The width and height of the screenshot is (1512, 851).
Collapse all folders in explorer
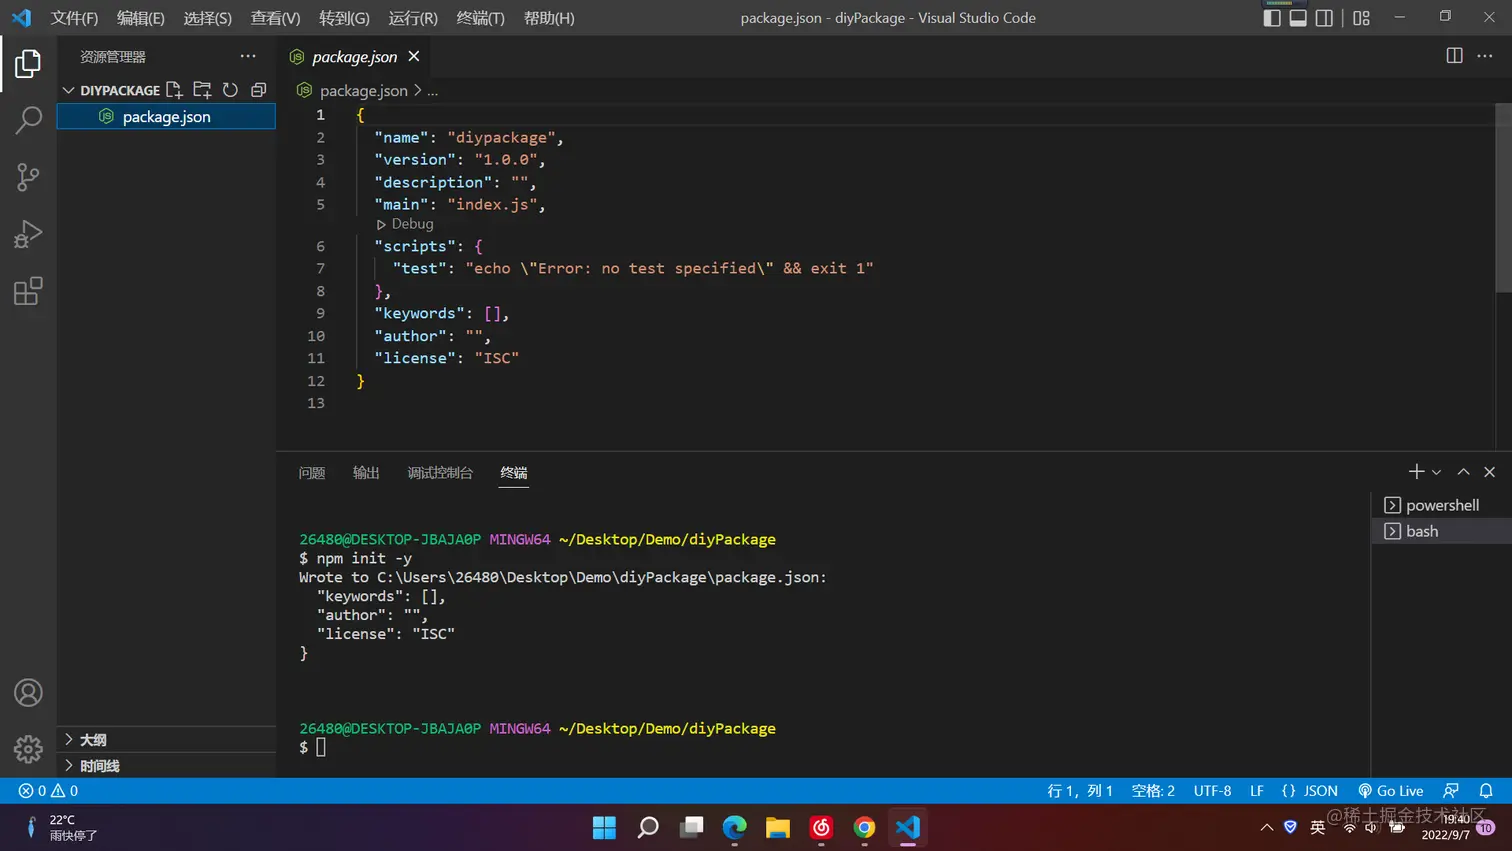[258, 90]
